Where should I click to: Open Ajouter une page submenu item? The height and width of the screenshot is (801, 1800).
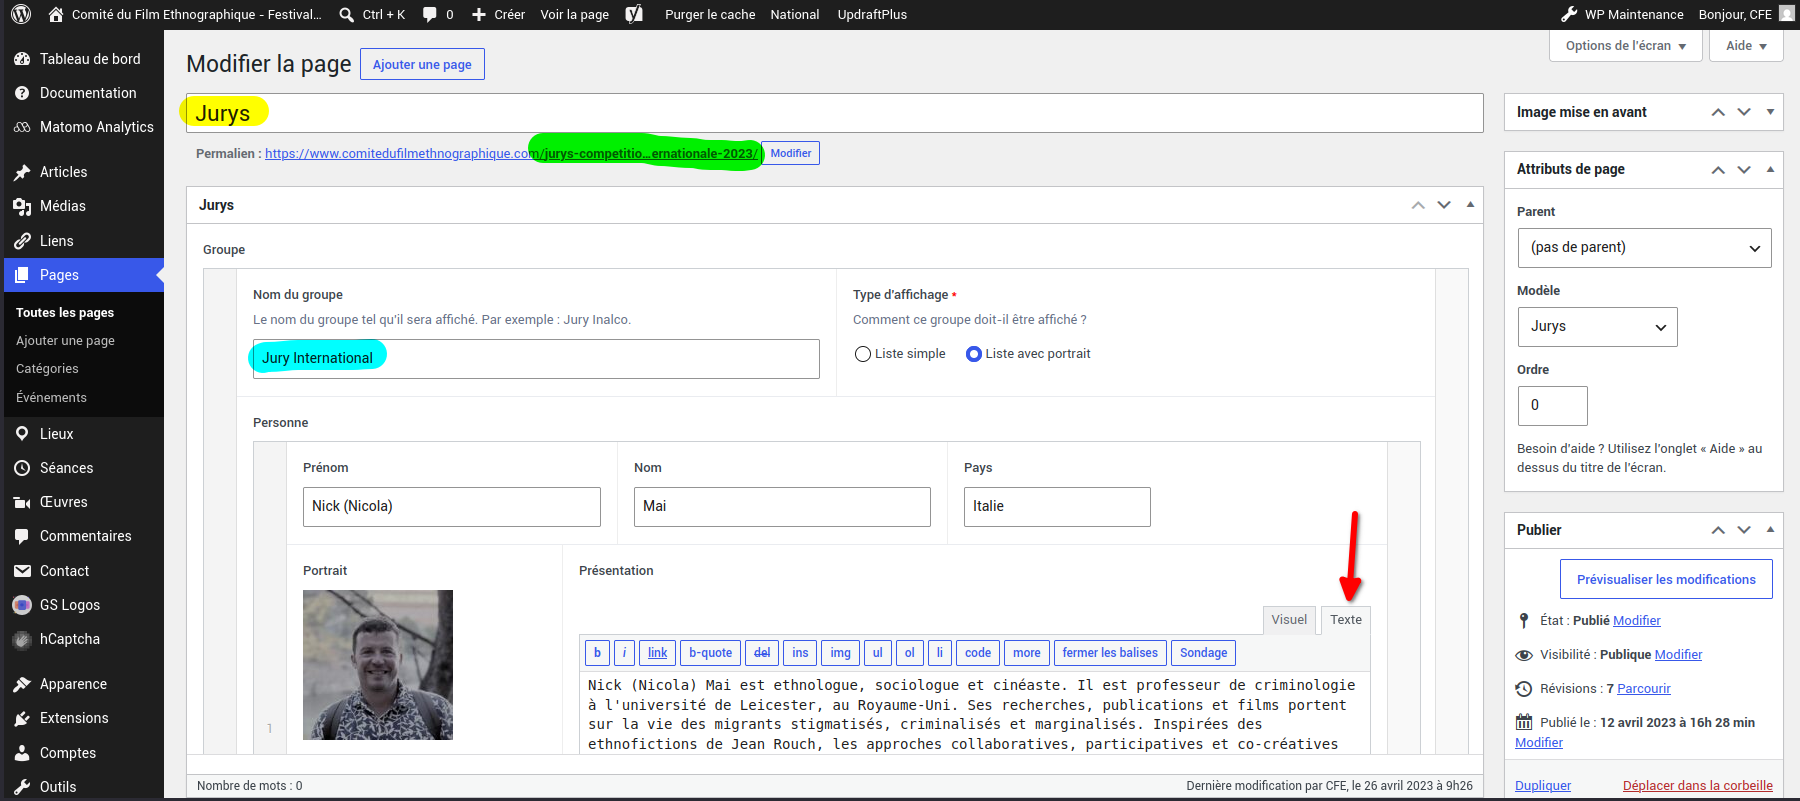[x=65, y=341]
